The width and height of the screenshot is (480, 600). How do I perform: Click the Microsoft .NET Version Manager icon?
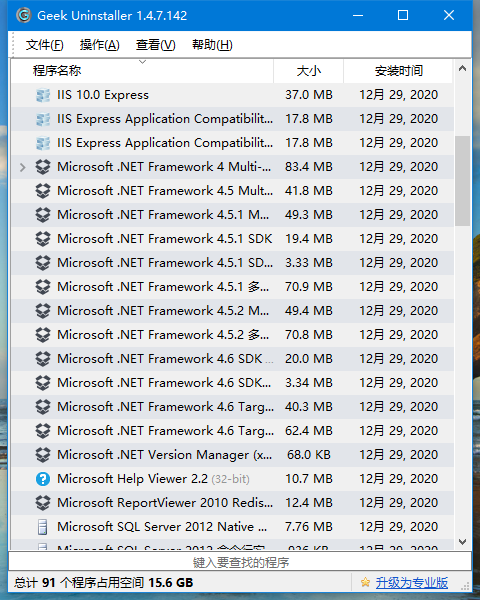click(x=42, y=455)
